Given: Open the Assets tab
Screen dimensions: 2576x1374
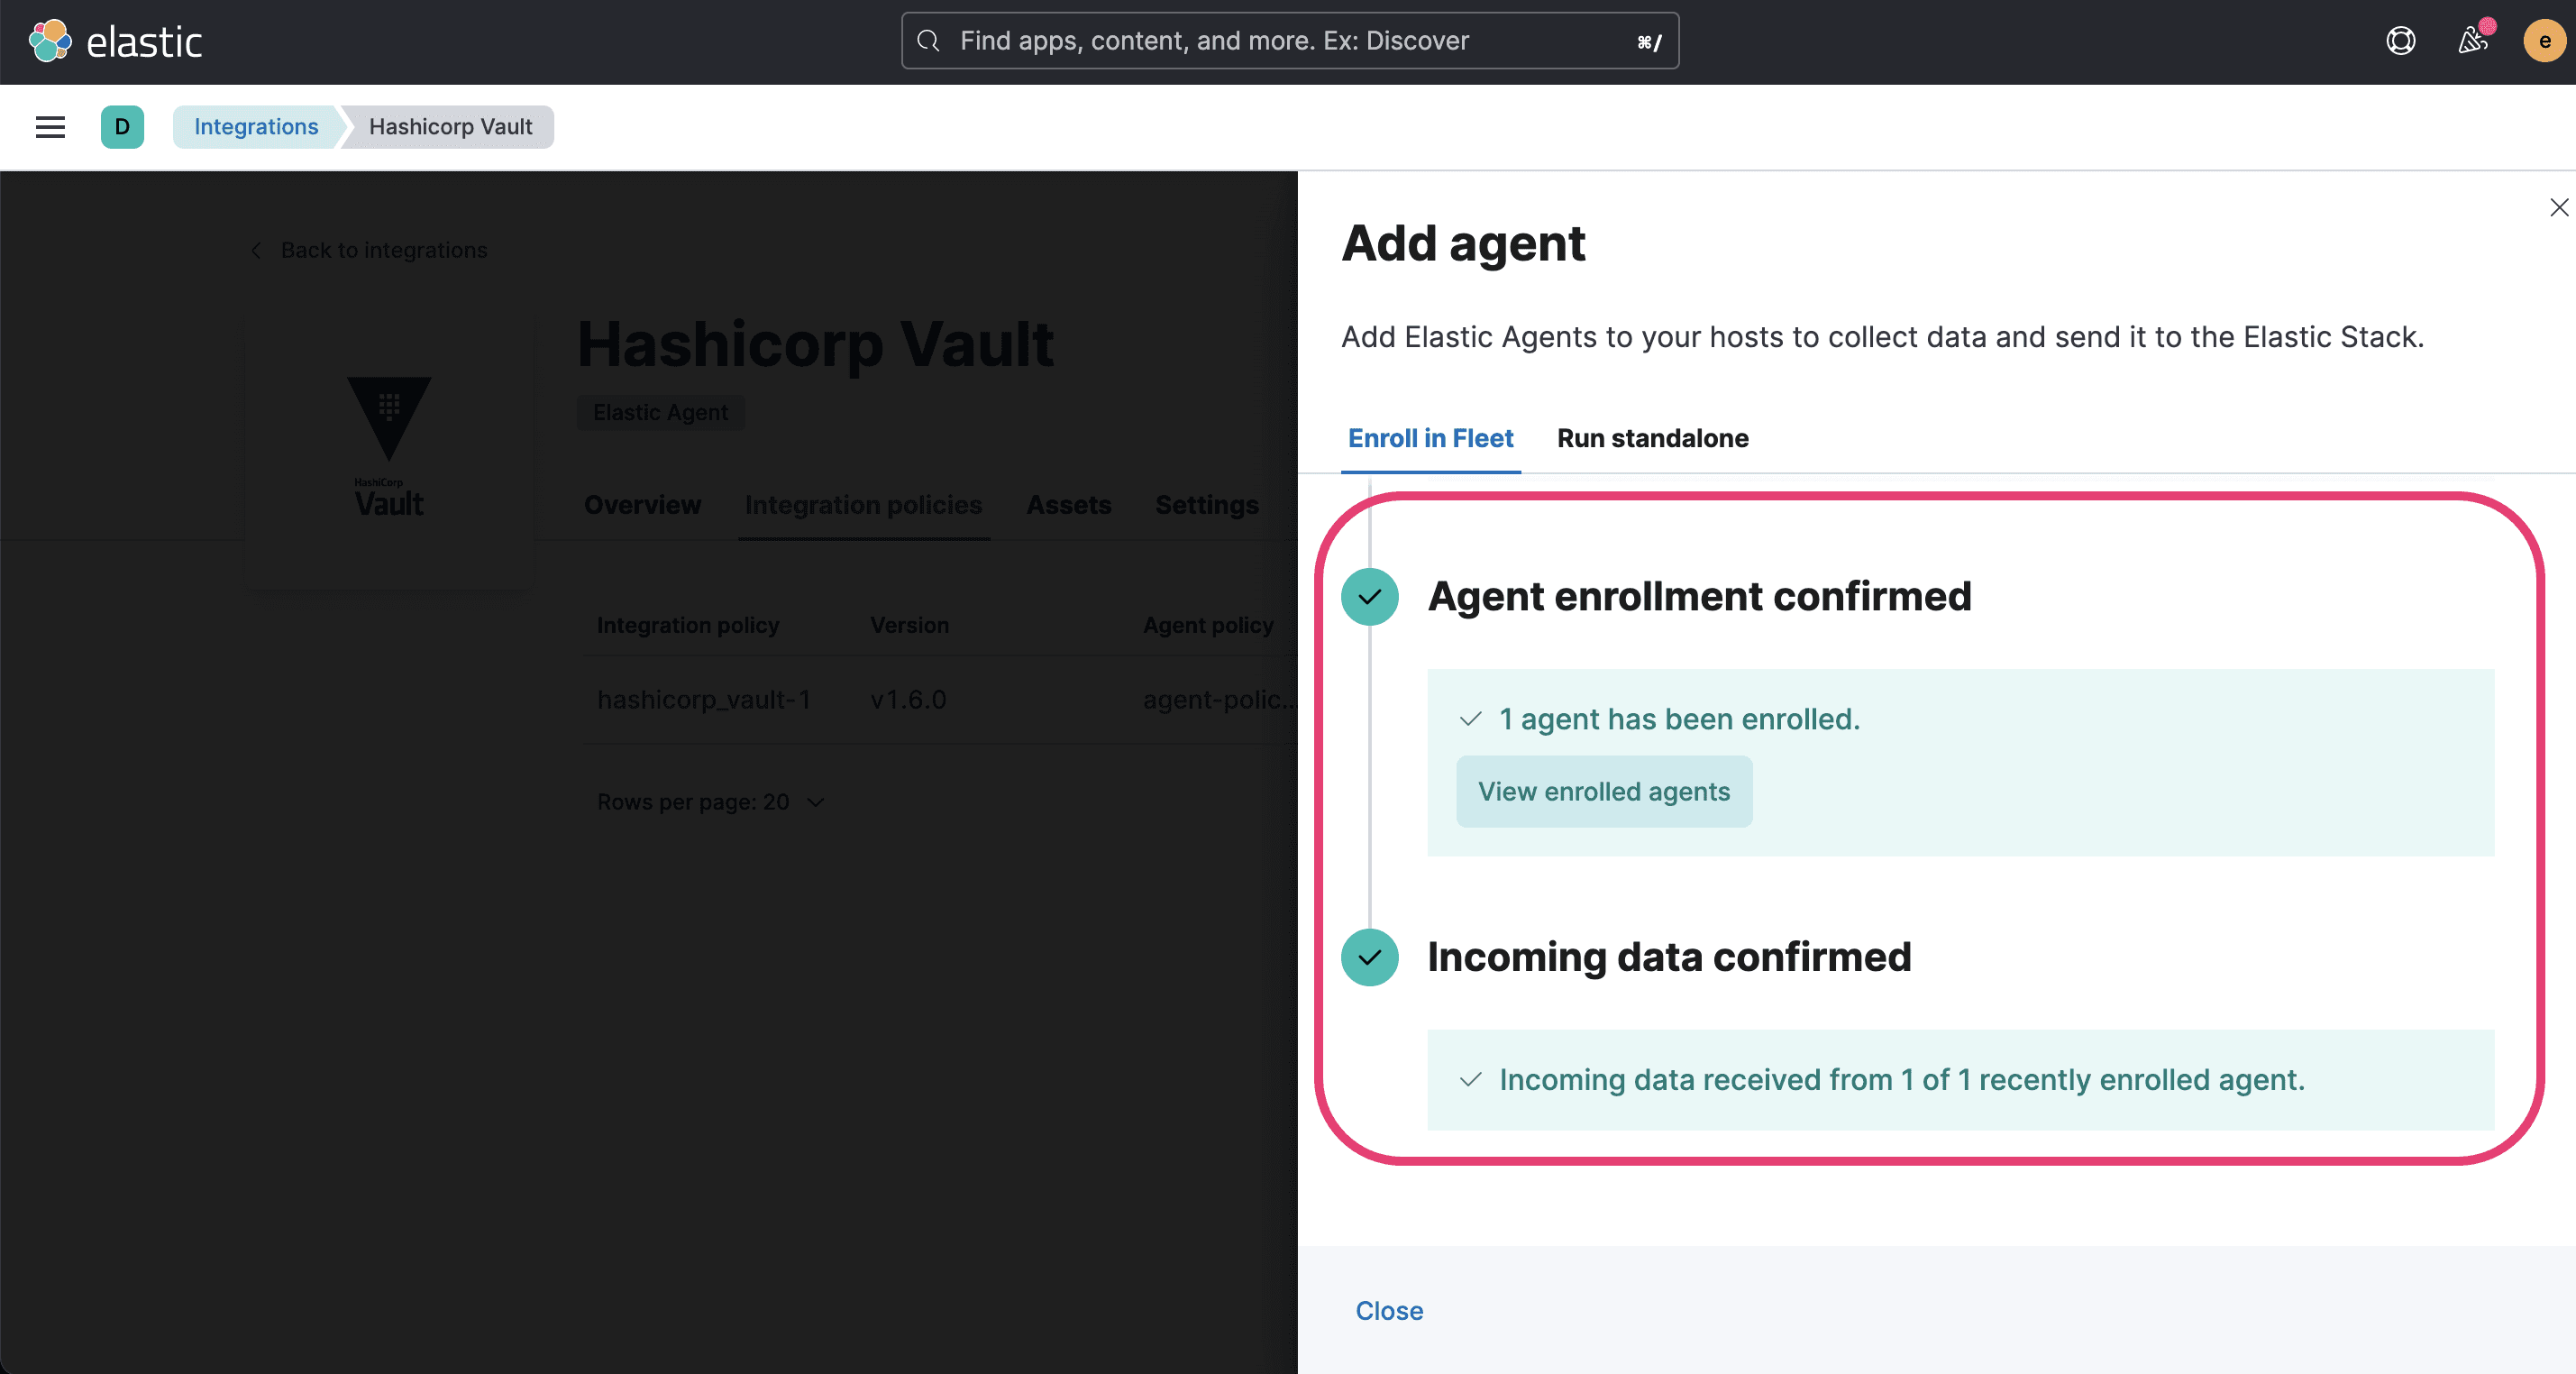Looking at the screenshot, I should pyautogui.click(x=1068, y=501).
